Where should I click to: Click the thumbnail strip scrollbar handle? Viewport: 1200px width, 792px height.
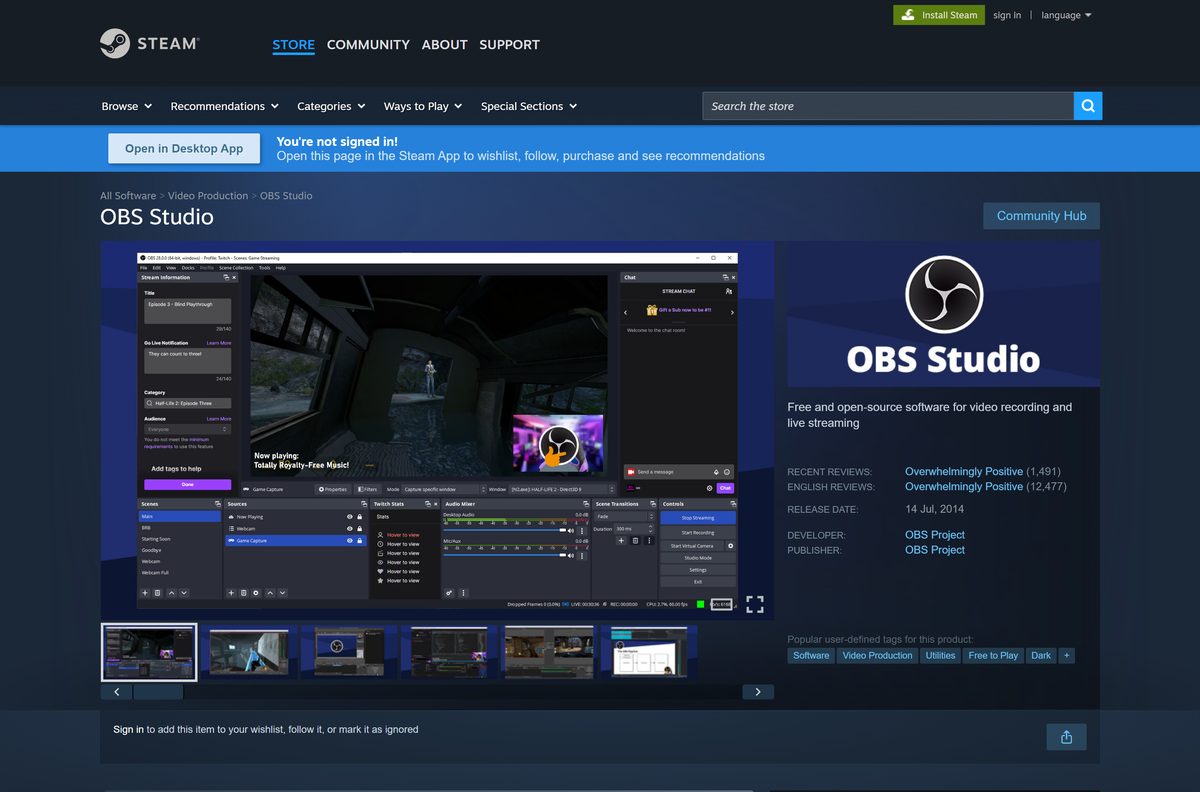click(158, 692)
